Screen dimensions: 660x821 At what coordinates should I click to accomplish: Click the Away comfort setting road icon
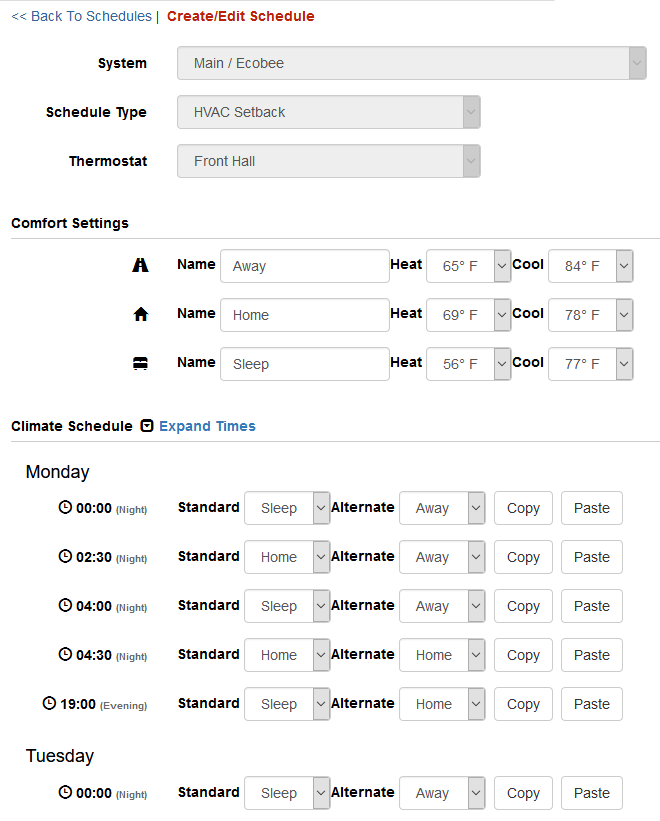tap(140, 265)
